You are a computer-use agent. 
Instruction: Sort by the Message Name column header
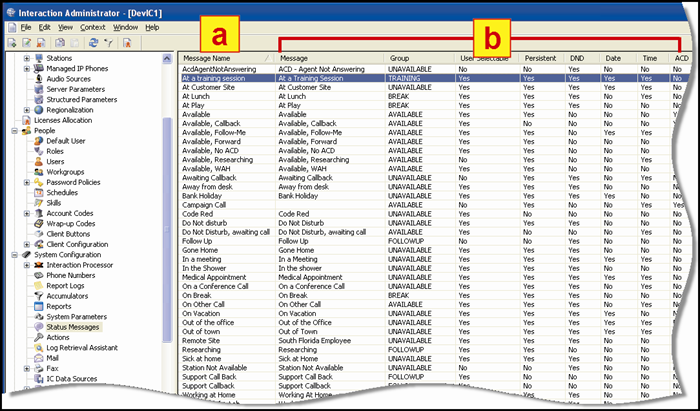[205, 59]
